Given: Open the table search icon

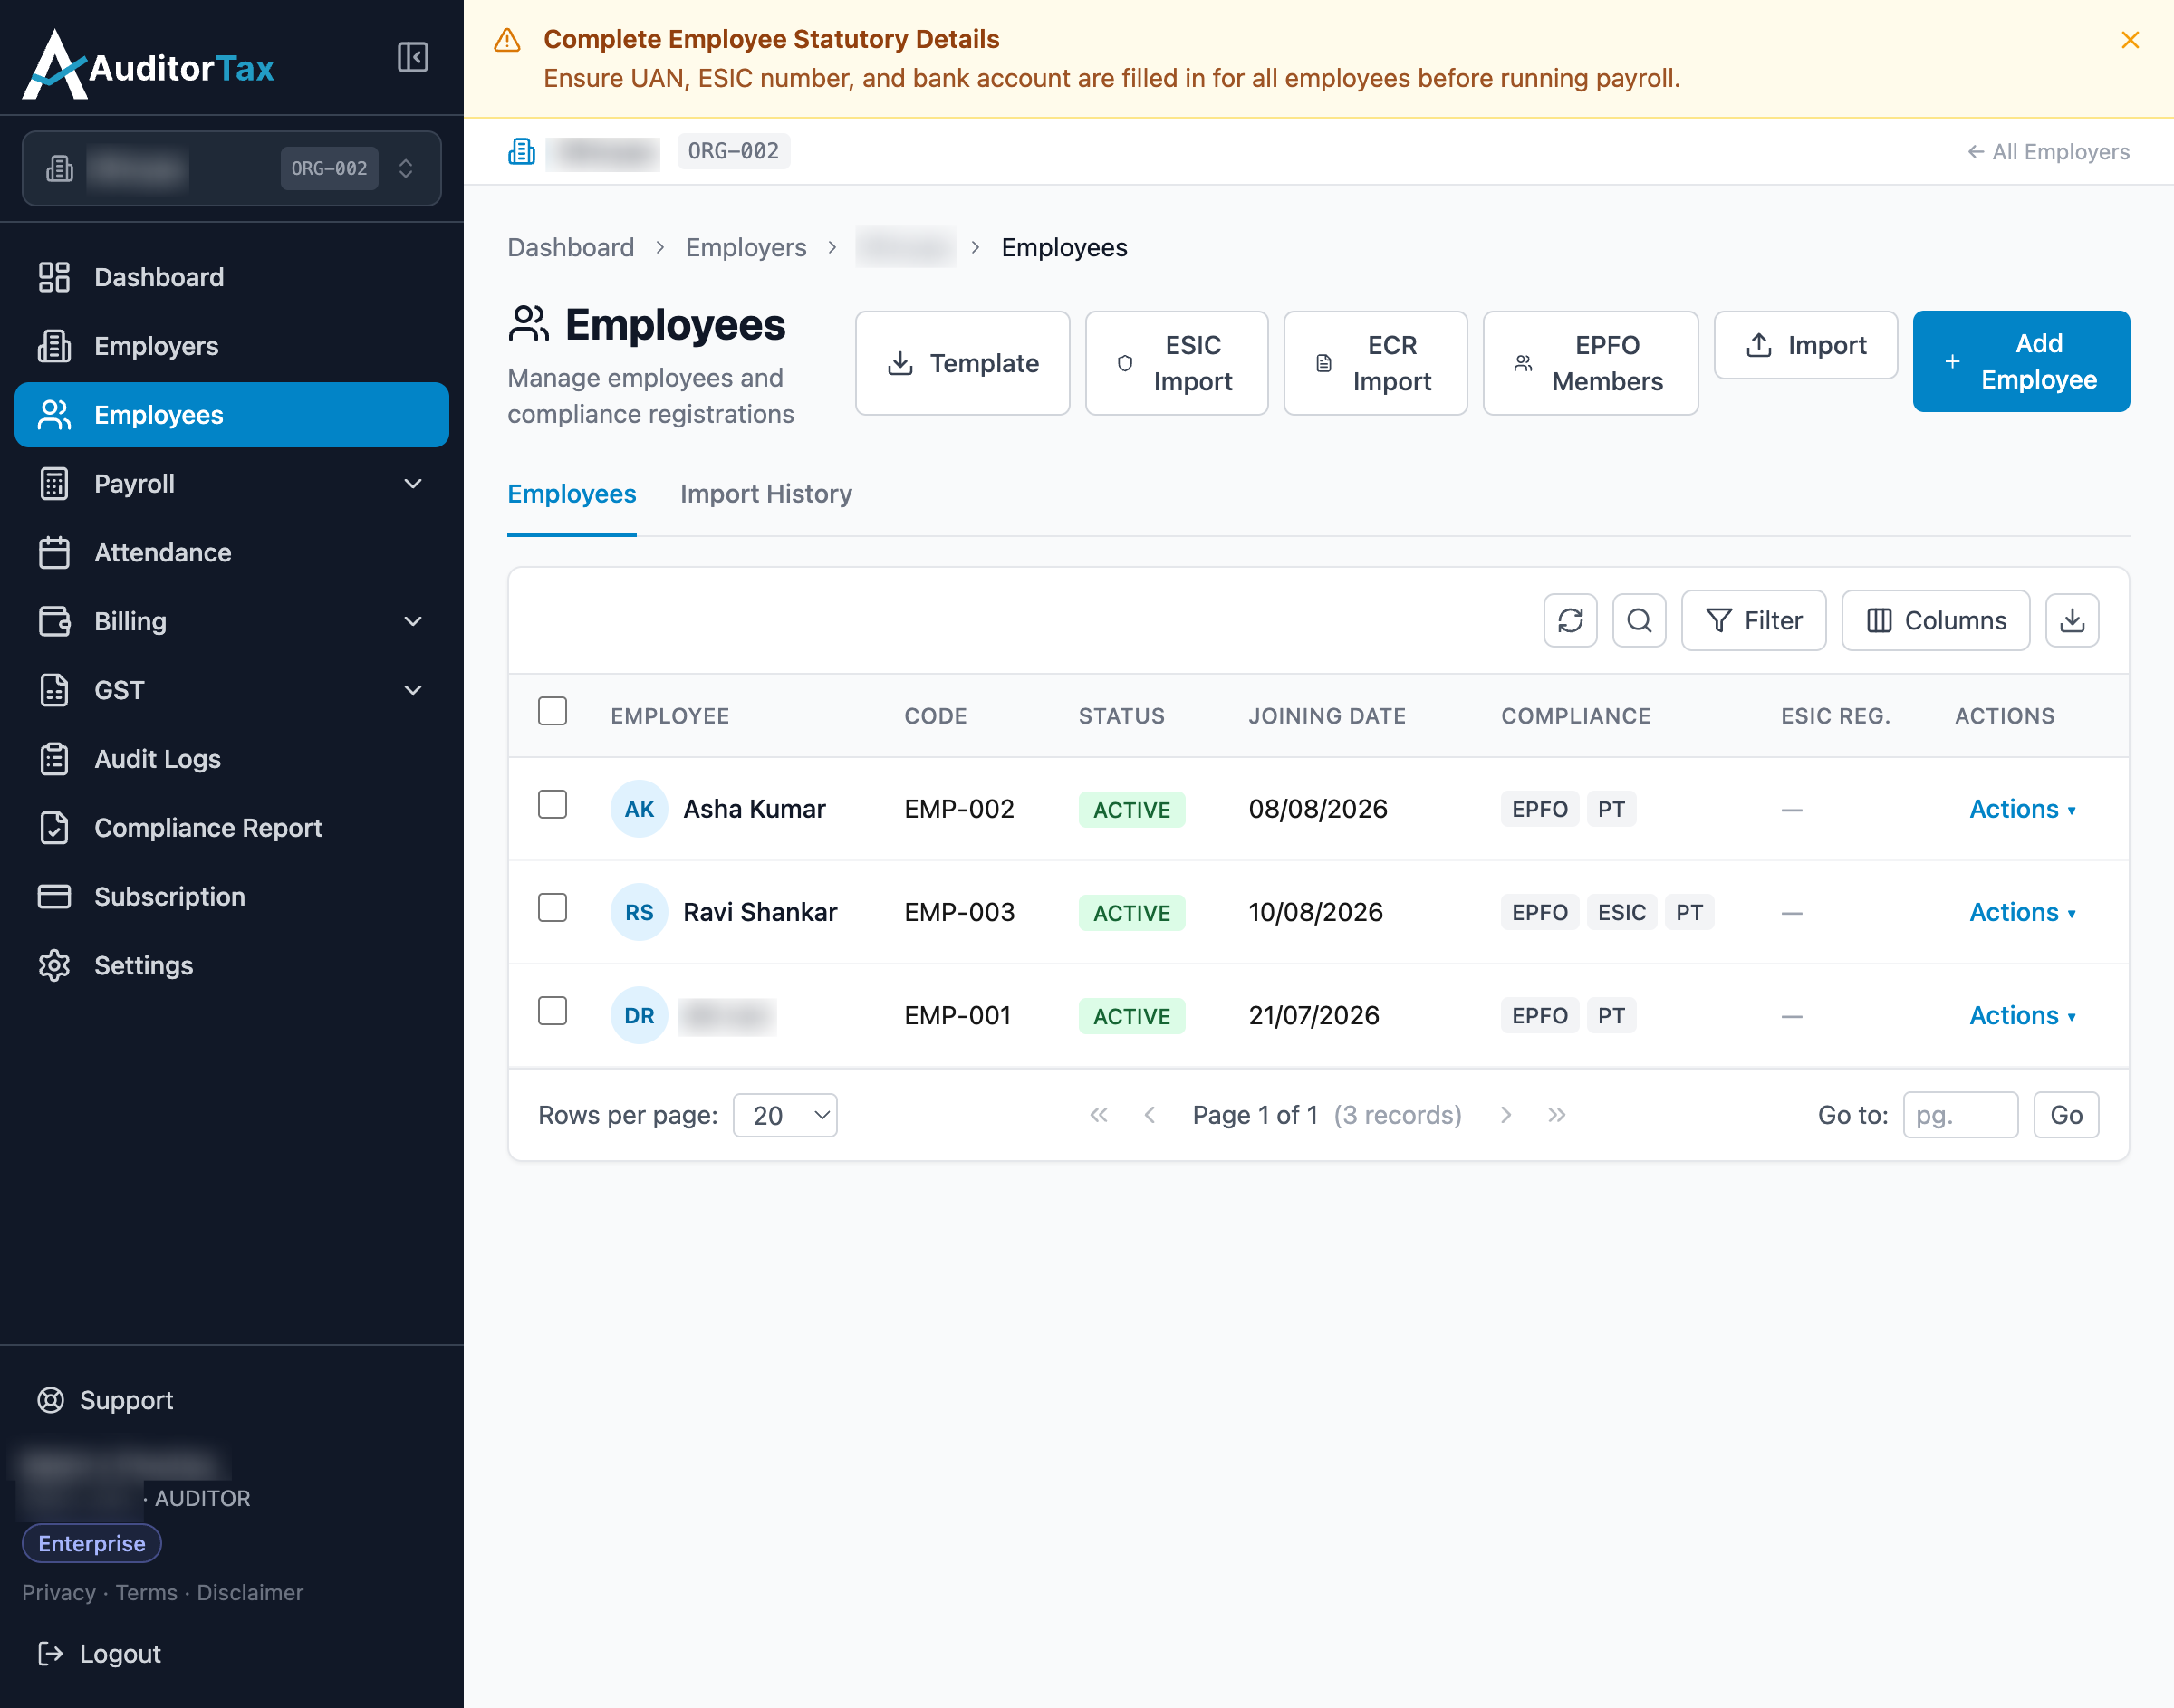Looking at the screenshot, I should click(1639, 620).
